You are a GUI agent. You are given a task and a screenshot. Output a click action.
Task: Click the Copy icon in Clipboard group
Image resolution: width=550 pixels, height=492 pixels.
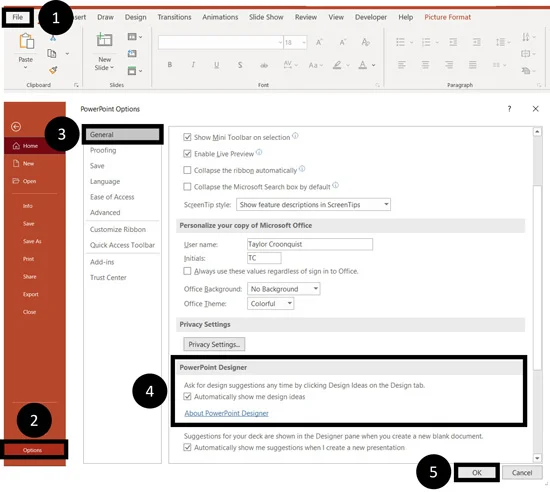(x=52, y=54)
